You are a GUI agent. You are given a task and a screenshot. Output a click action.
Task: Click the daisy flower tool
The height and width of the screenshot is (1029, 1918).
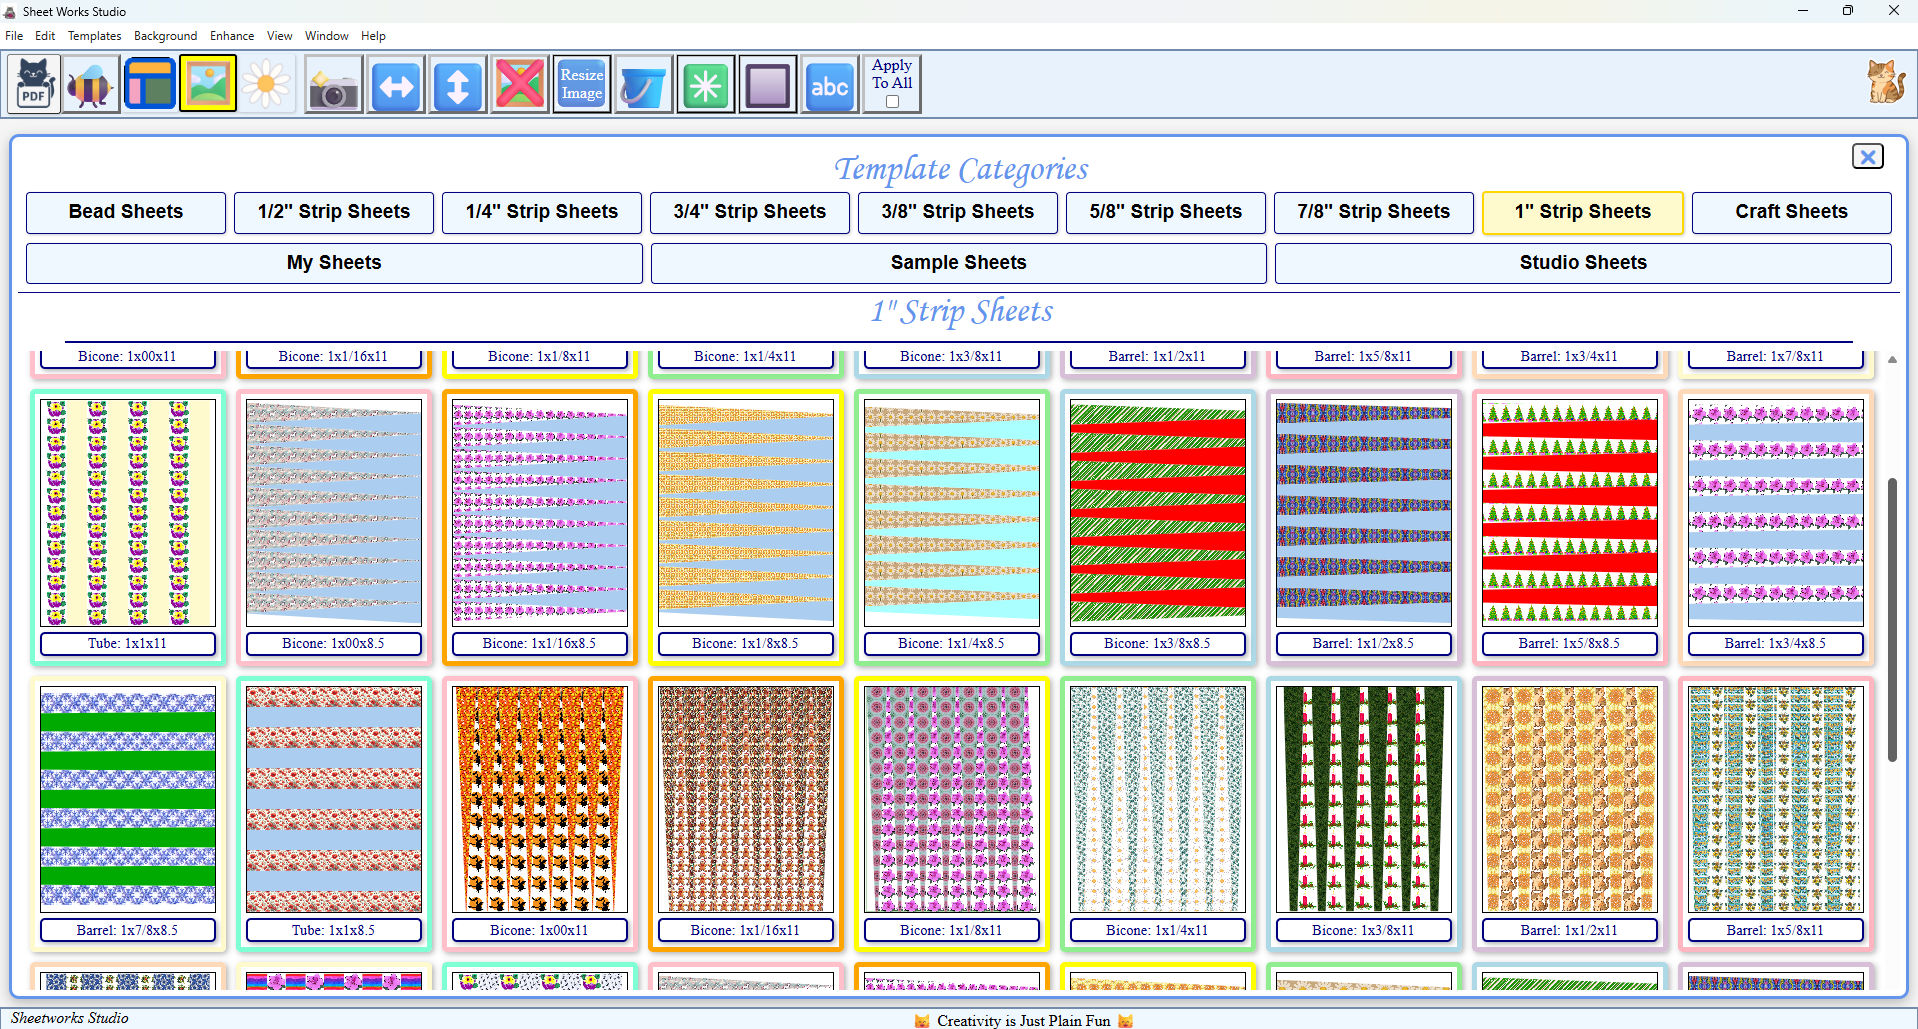266,83
